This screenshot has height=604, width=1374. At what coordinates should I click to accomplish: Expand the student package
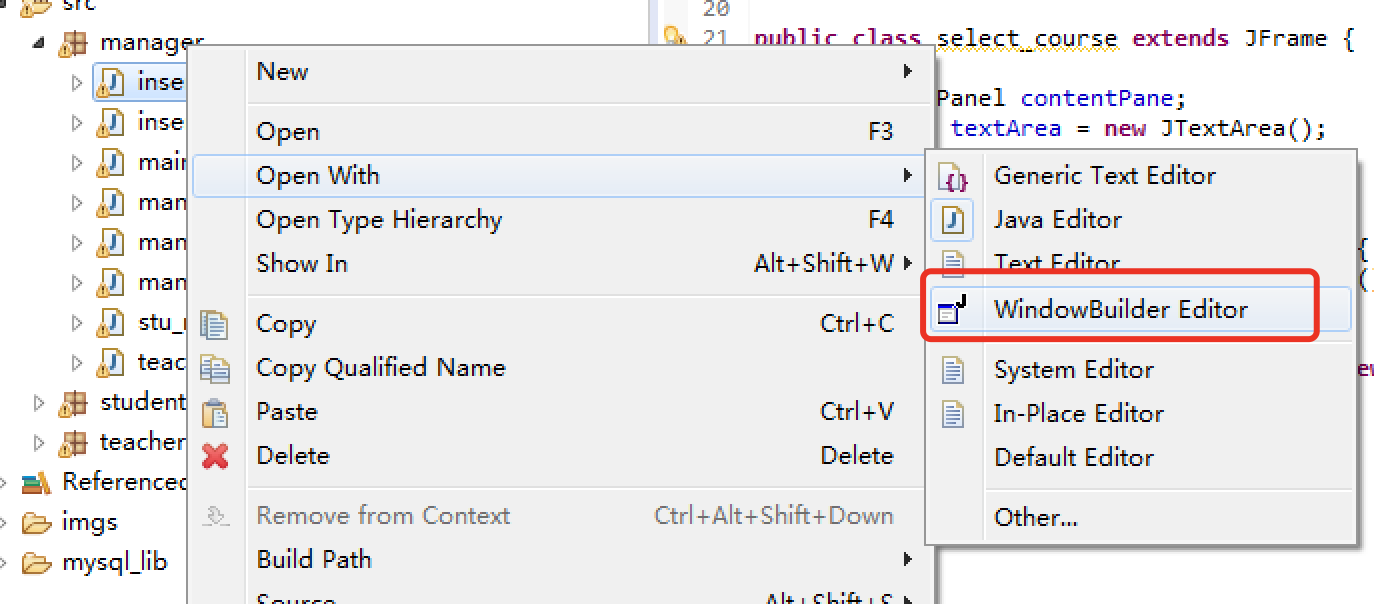click(40, 403)
